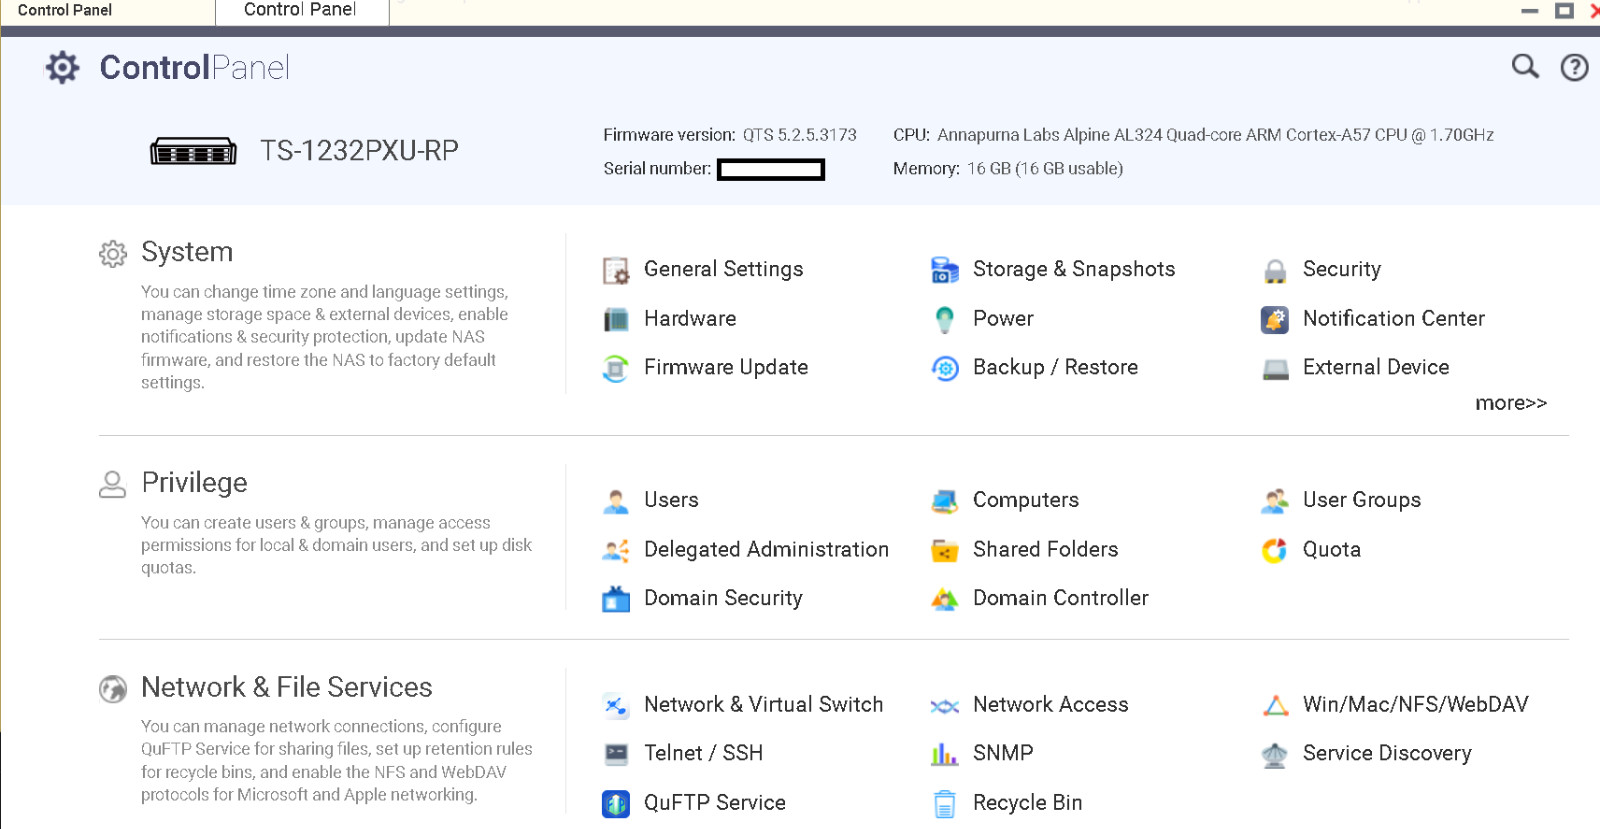1600x829 pixels.
Task: Click the Shared Folders icon
Action: (945, 550)
